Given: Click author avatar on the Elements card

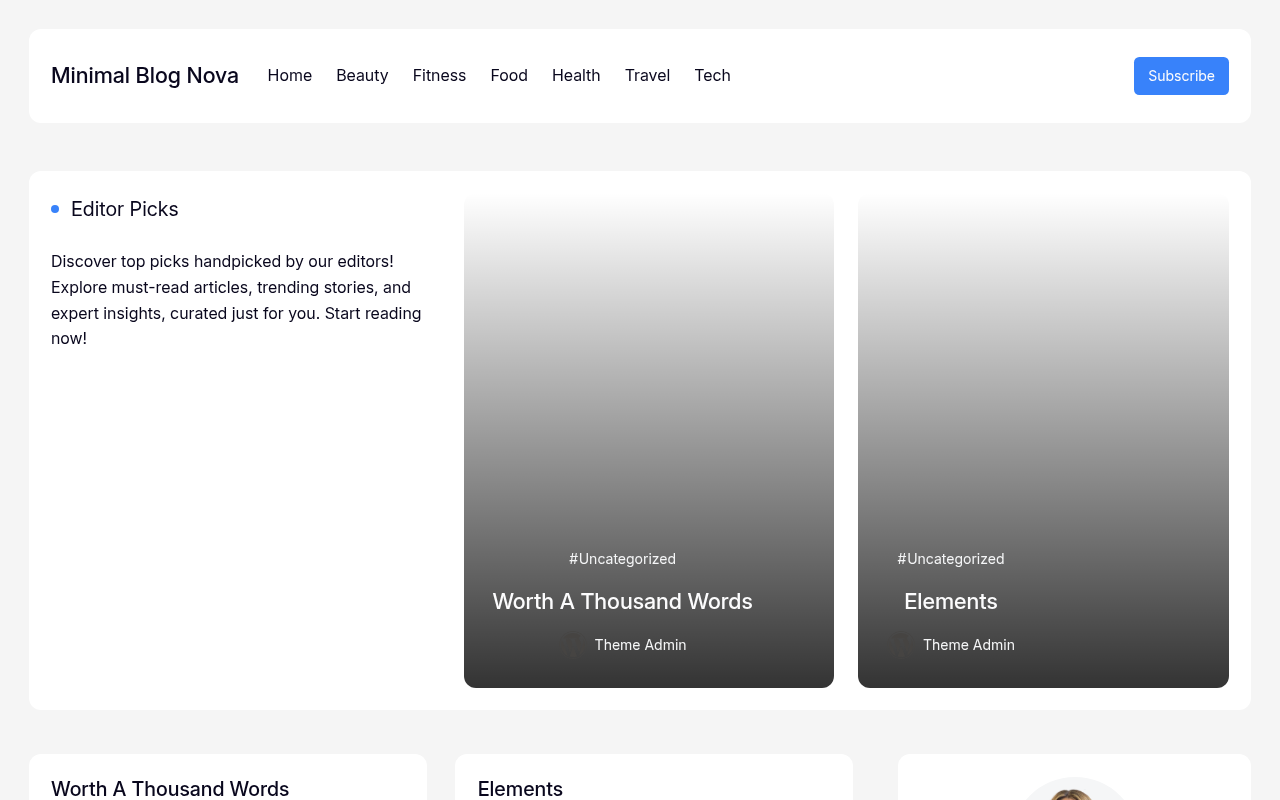Looking at the screenshot, I should coord(900,645).
